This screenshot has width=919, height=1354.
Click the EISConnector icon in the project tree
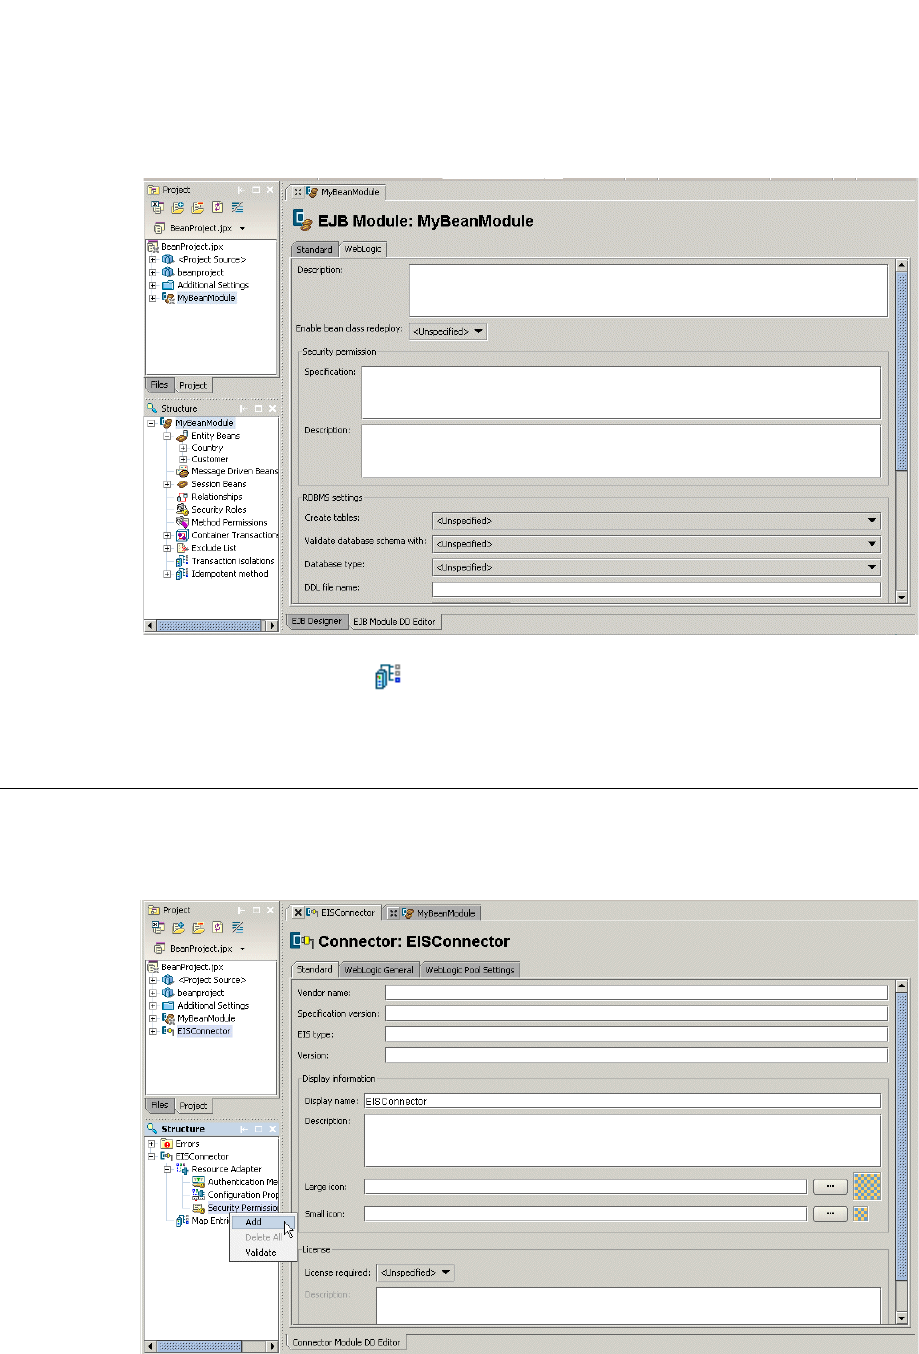point(168,1031)
